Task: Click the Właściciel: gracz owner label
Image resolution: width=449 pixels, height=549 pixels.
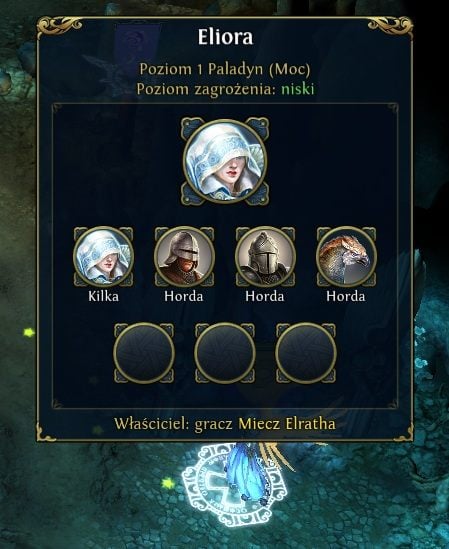Action: pyautogui.click(x=174, y=424)
